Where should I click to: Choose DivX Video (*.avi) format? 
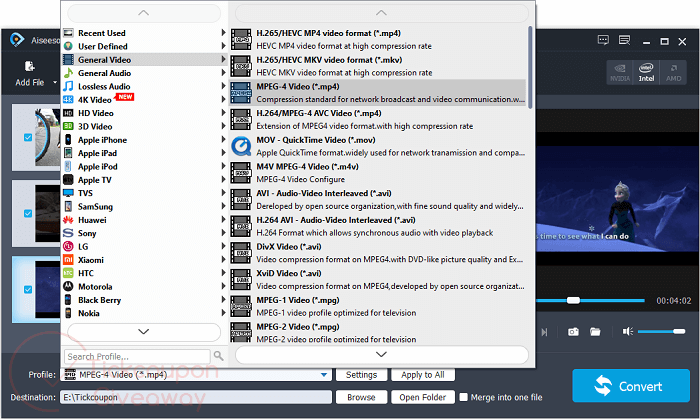pos(378,253)
